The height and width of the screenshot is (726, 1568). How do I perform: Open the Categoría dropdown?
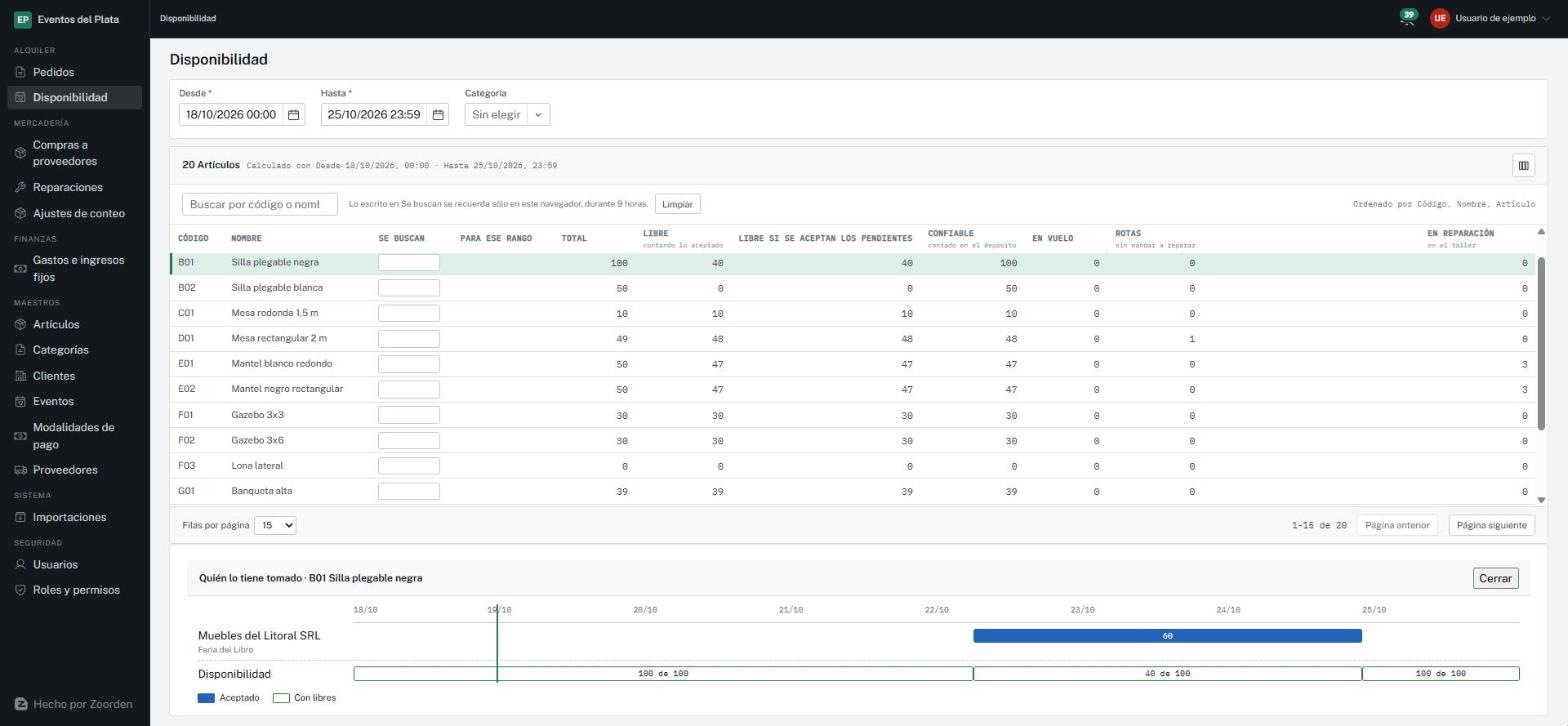[507, 115]
